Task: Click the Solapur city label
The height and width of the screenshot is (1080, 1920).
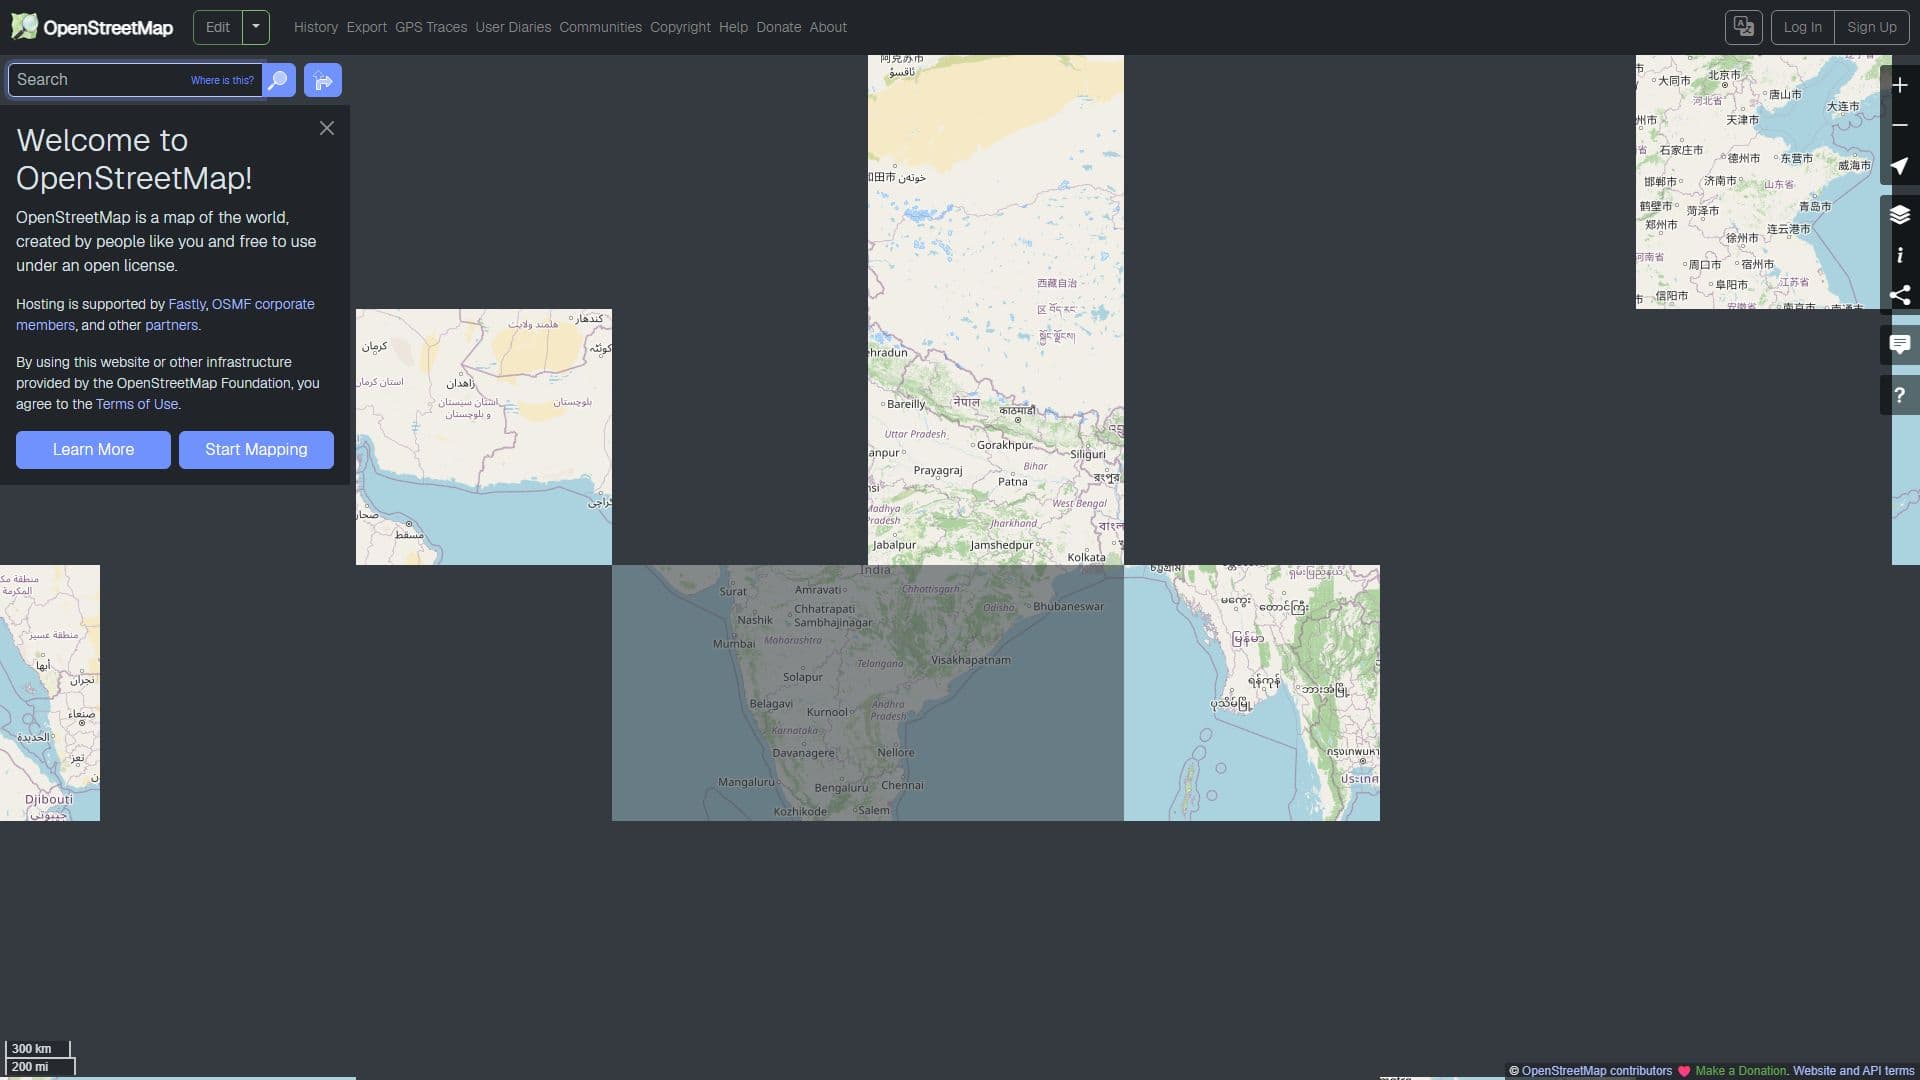Action: [803, 677]
